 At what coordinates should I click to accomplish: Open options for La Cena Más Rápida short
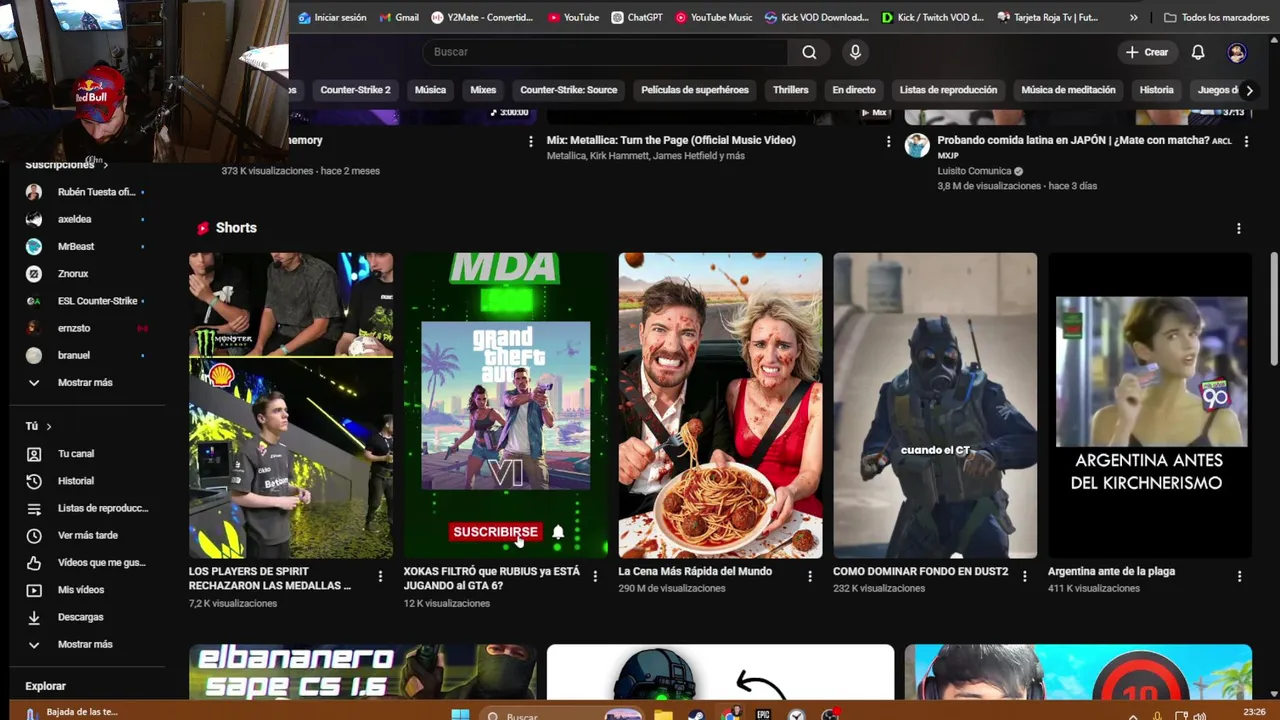(x=810, y=576)
